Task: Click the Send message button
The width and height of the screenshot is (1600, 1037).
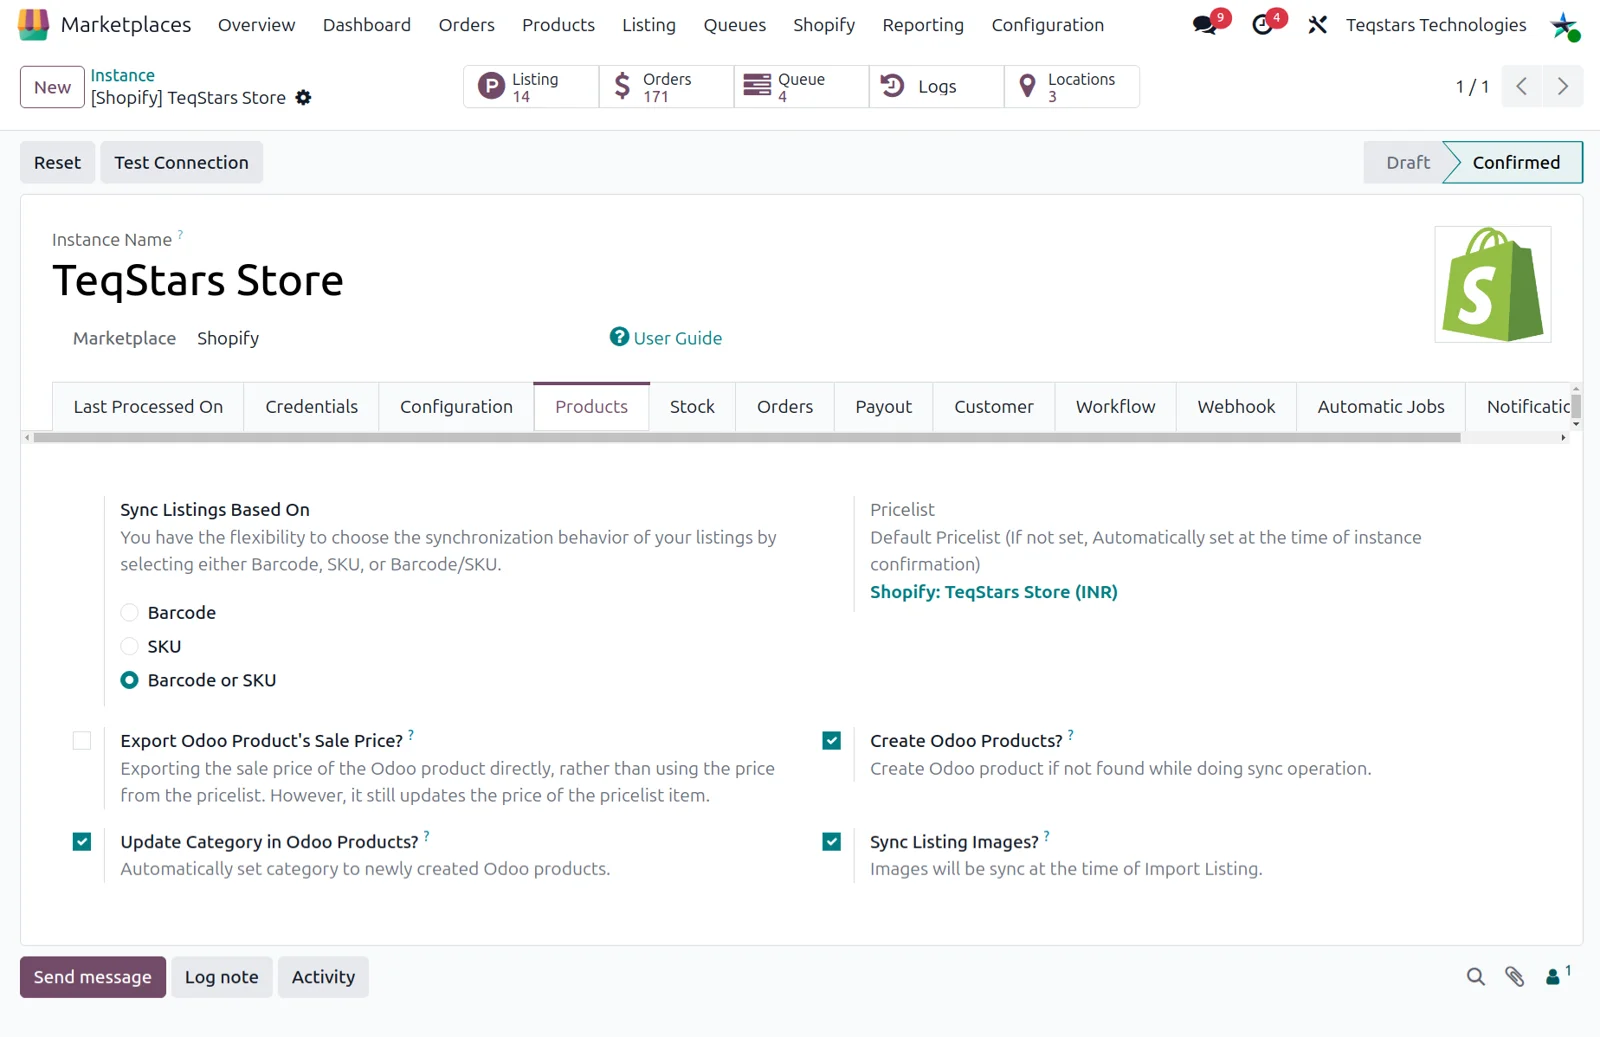Action: [x=93, y=977]
